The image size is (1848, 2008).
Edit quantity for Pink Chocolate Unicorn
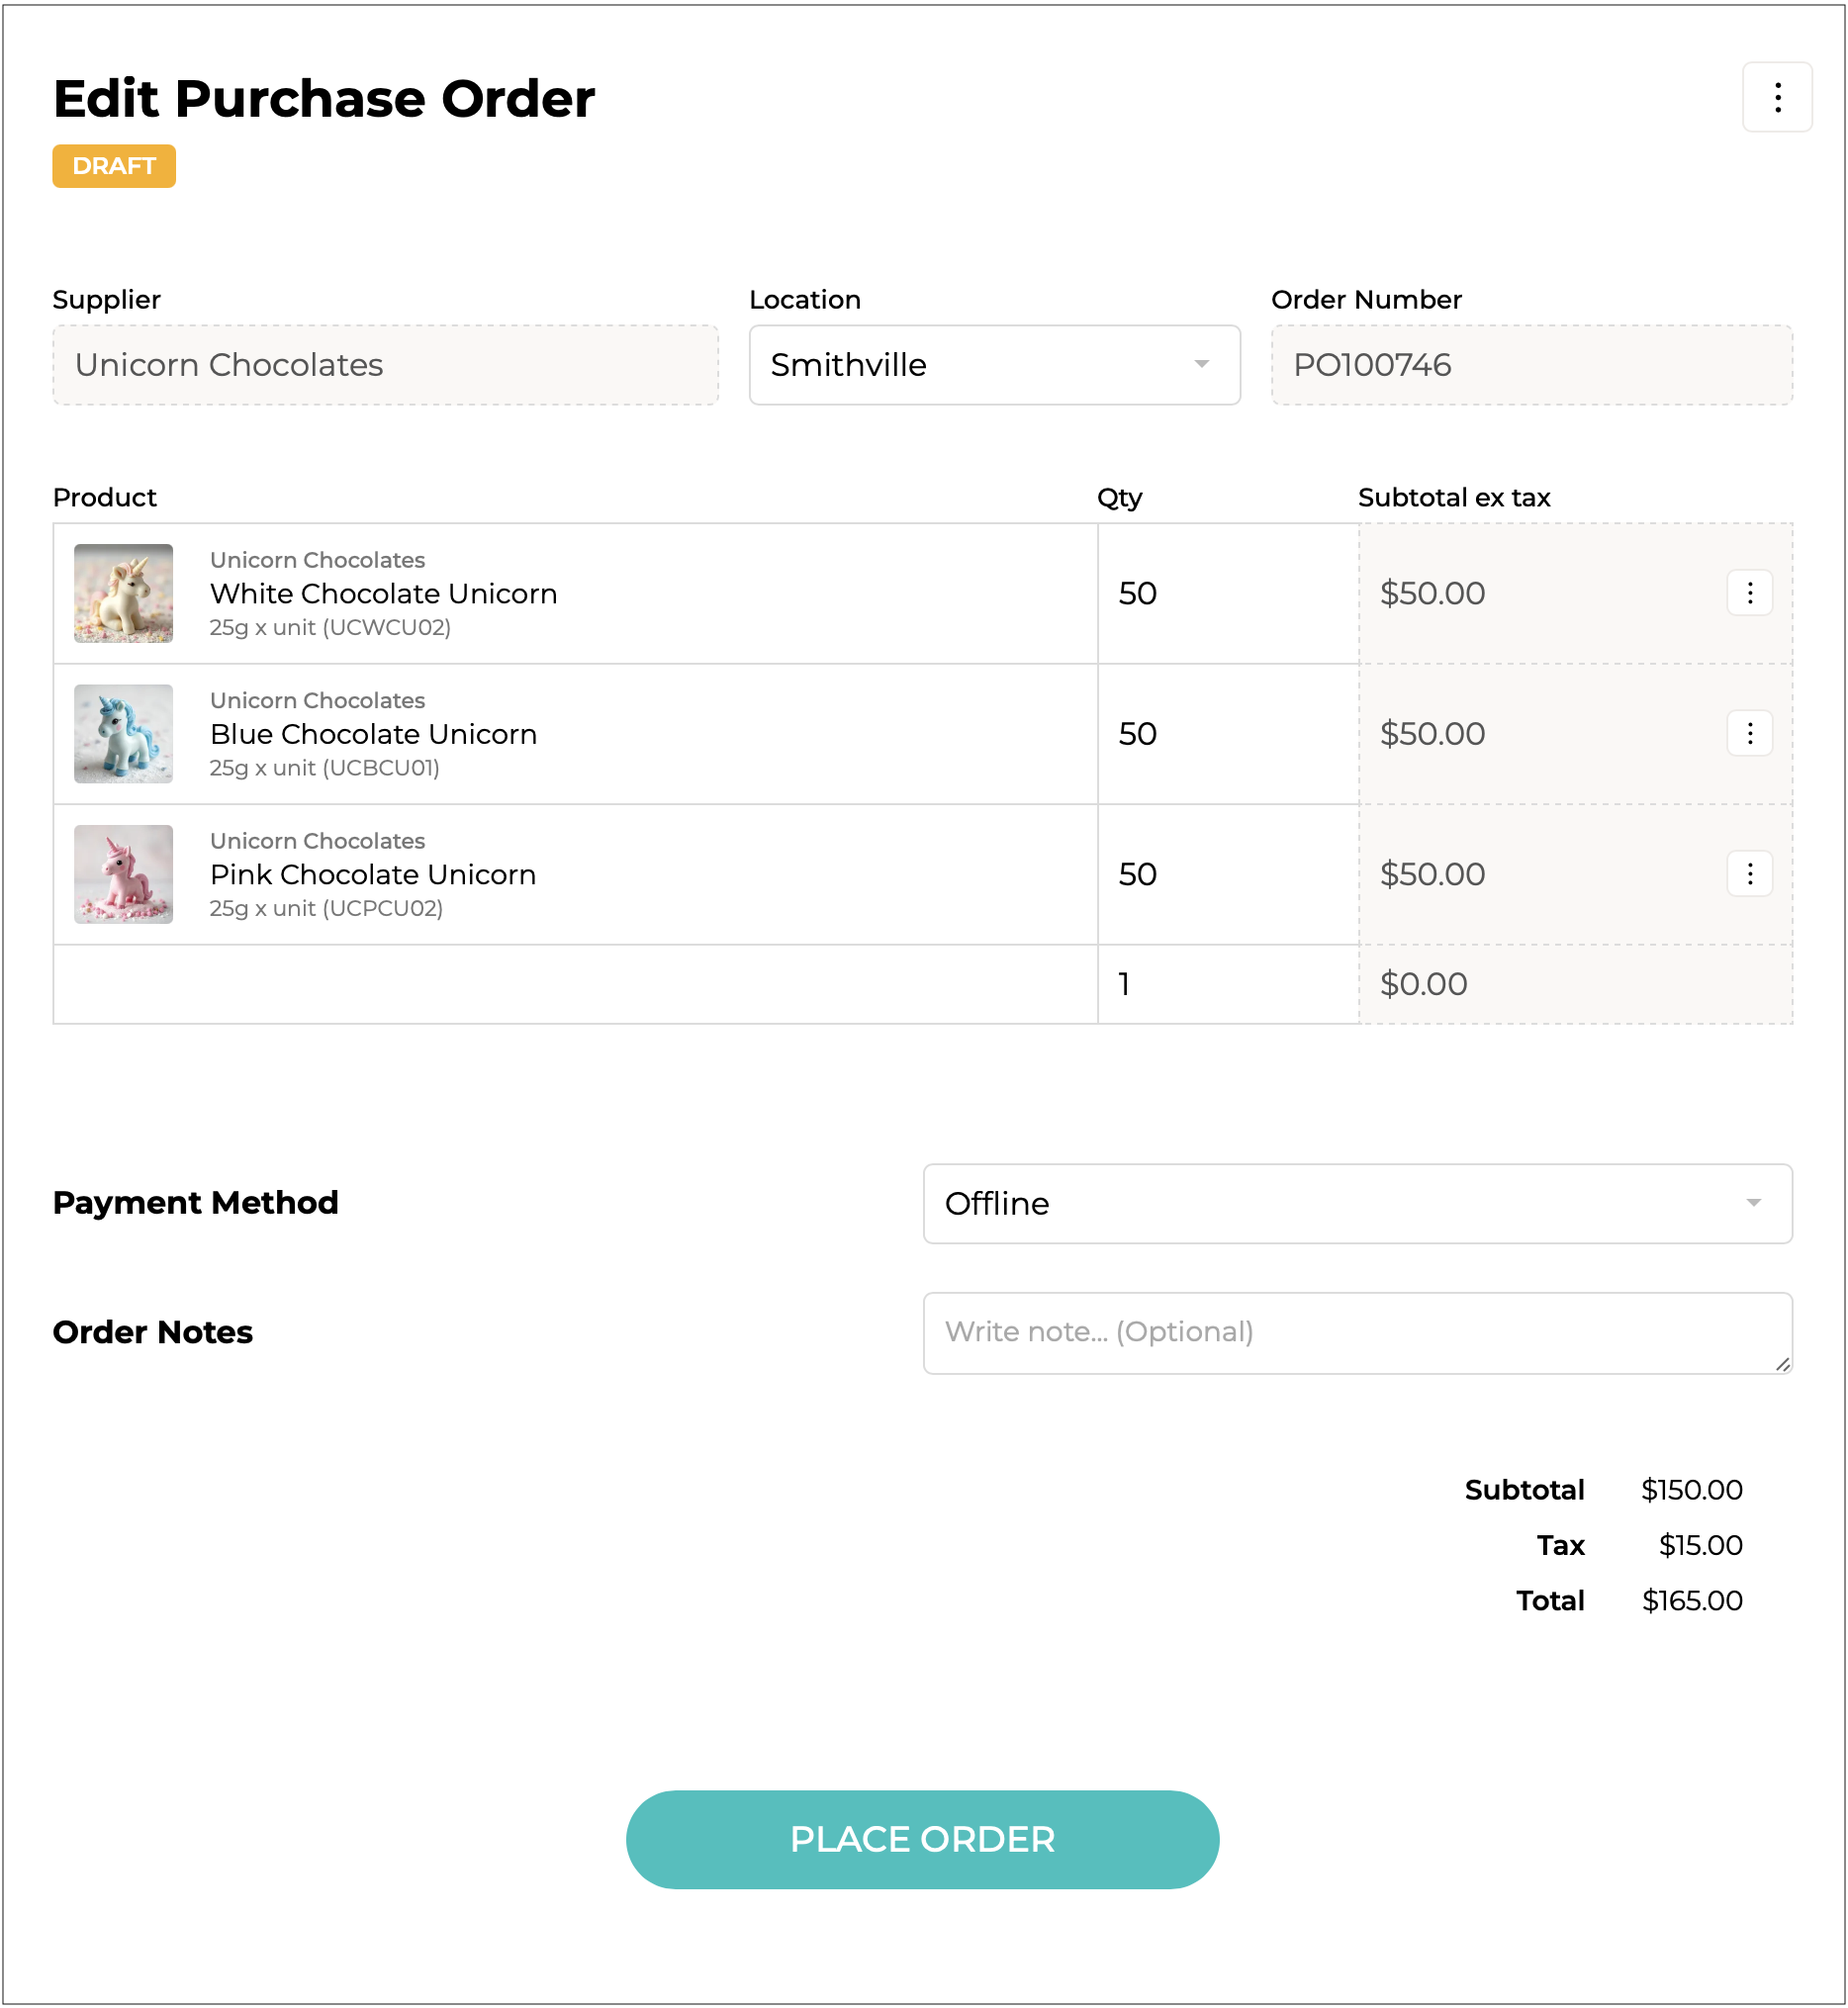tap(1227, 874)
